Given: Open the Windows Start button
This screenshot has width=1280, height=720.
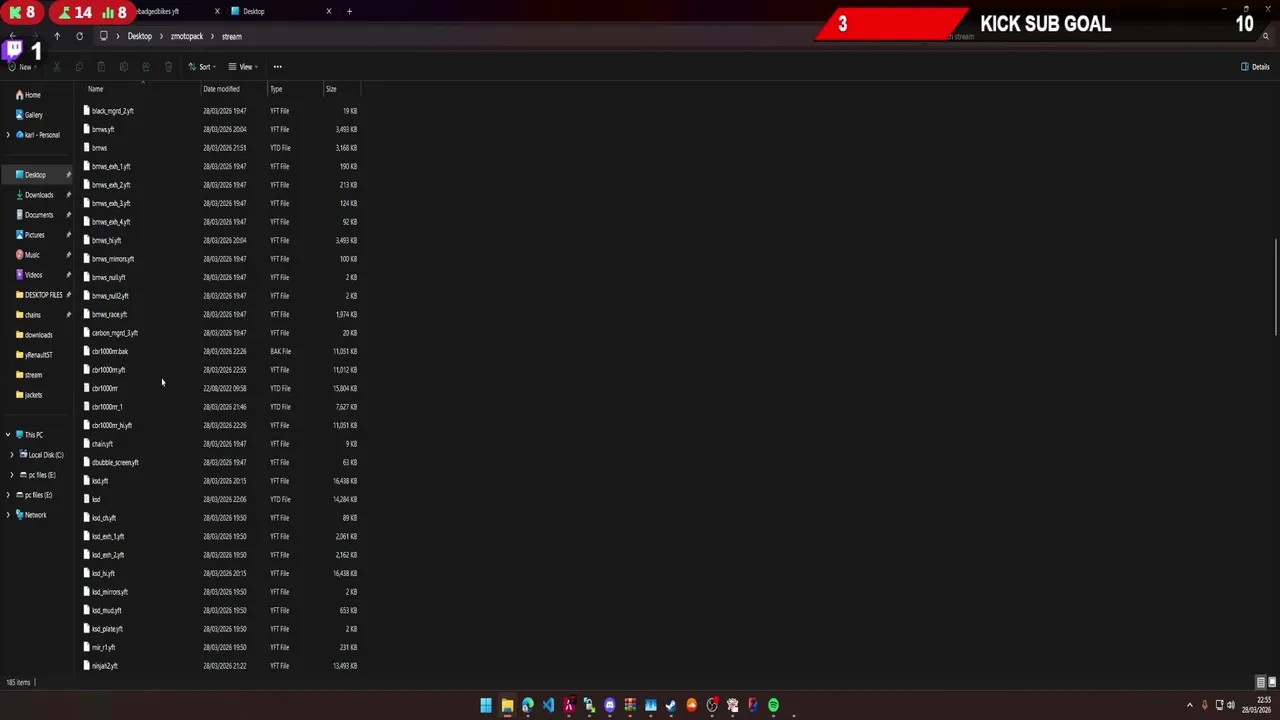Looking at the screenshot, I should [x=486, y=706].
